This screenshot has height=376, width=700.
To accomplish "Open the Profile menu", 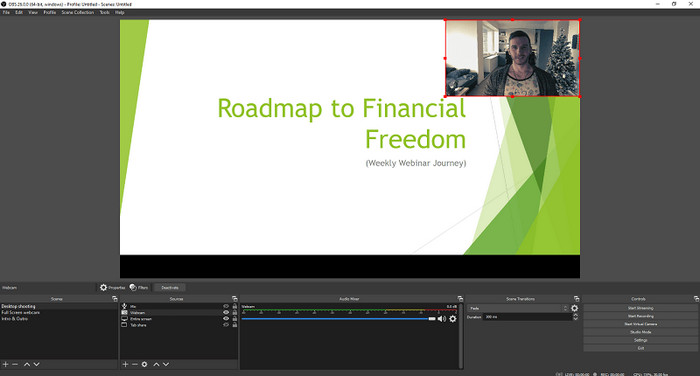I will click(50, 13).
